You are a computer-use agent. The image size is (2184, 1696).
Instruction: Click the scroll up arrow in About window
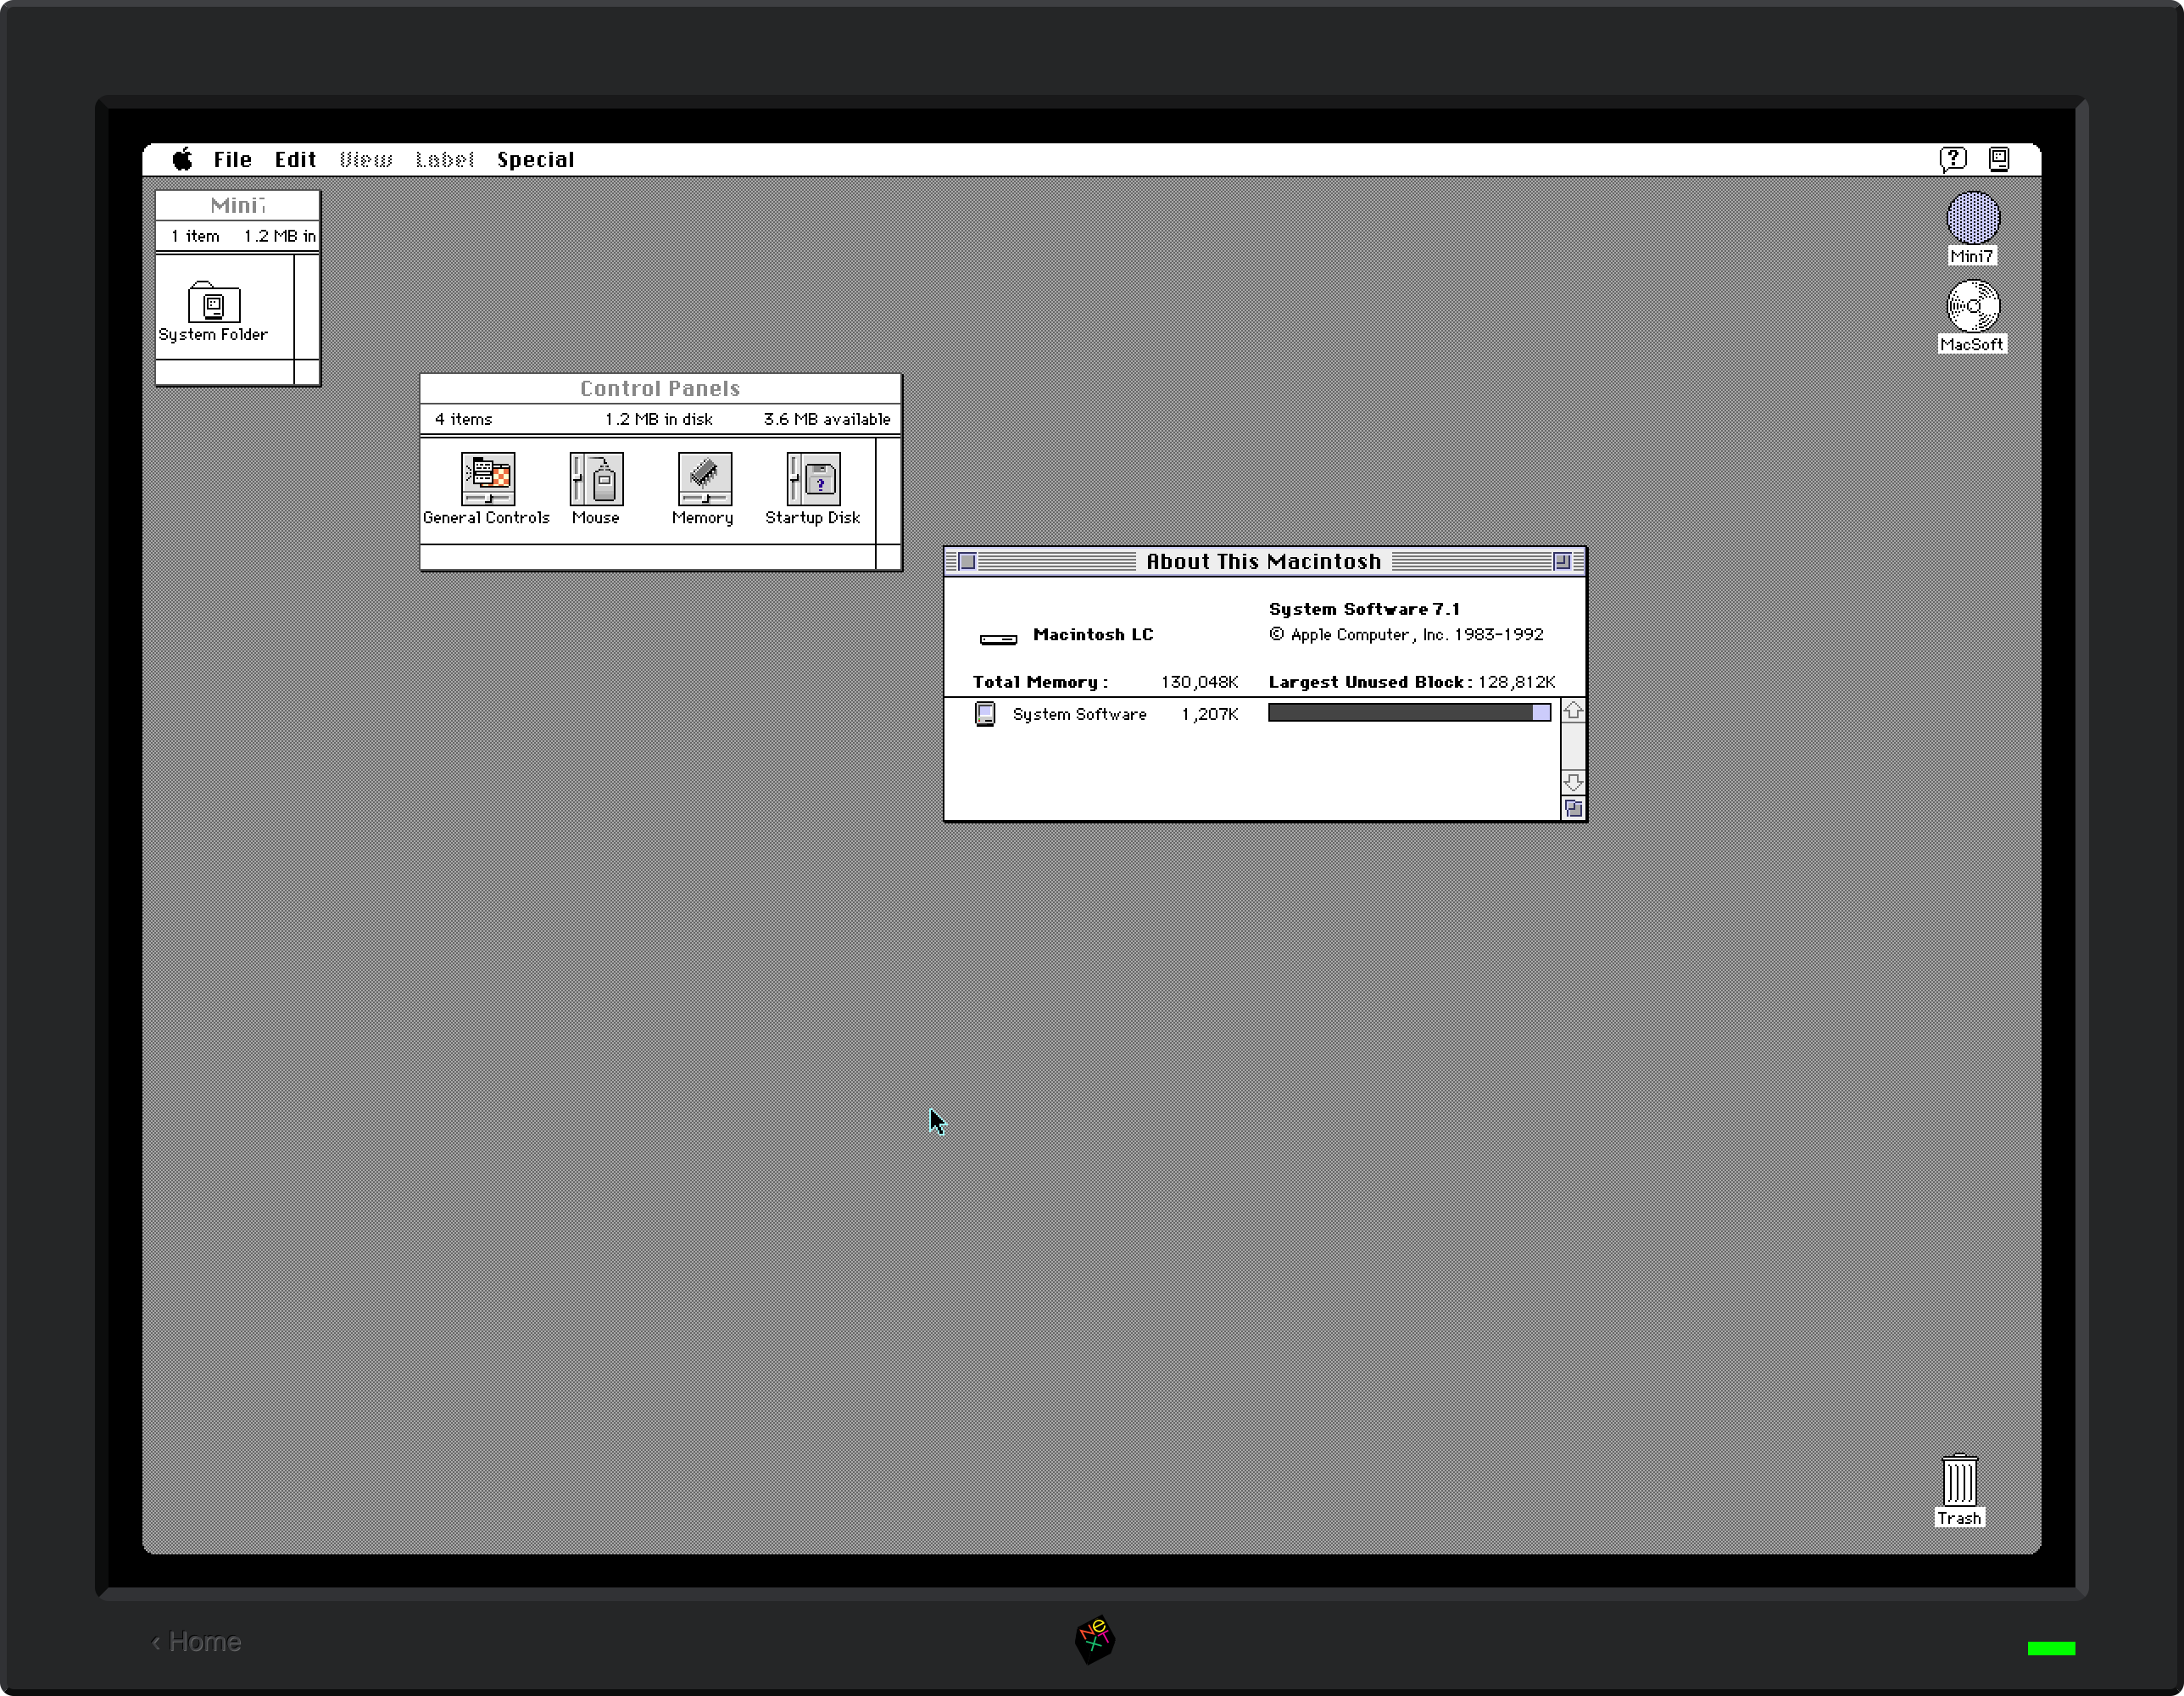(1573, 711)
